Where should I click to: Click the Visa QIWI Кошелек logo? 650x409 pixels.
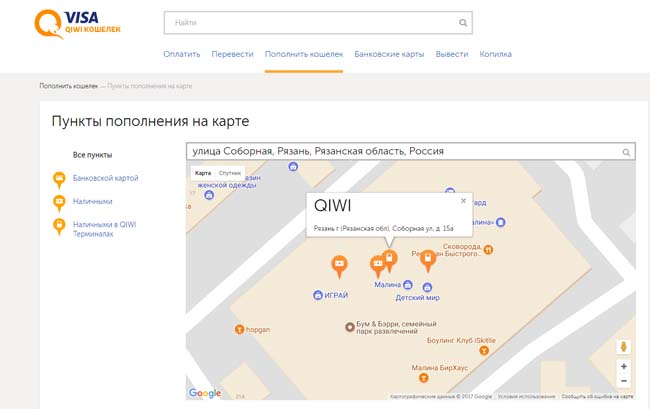[78, 24]
